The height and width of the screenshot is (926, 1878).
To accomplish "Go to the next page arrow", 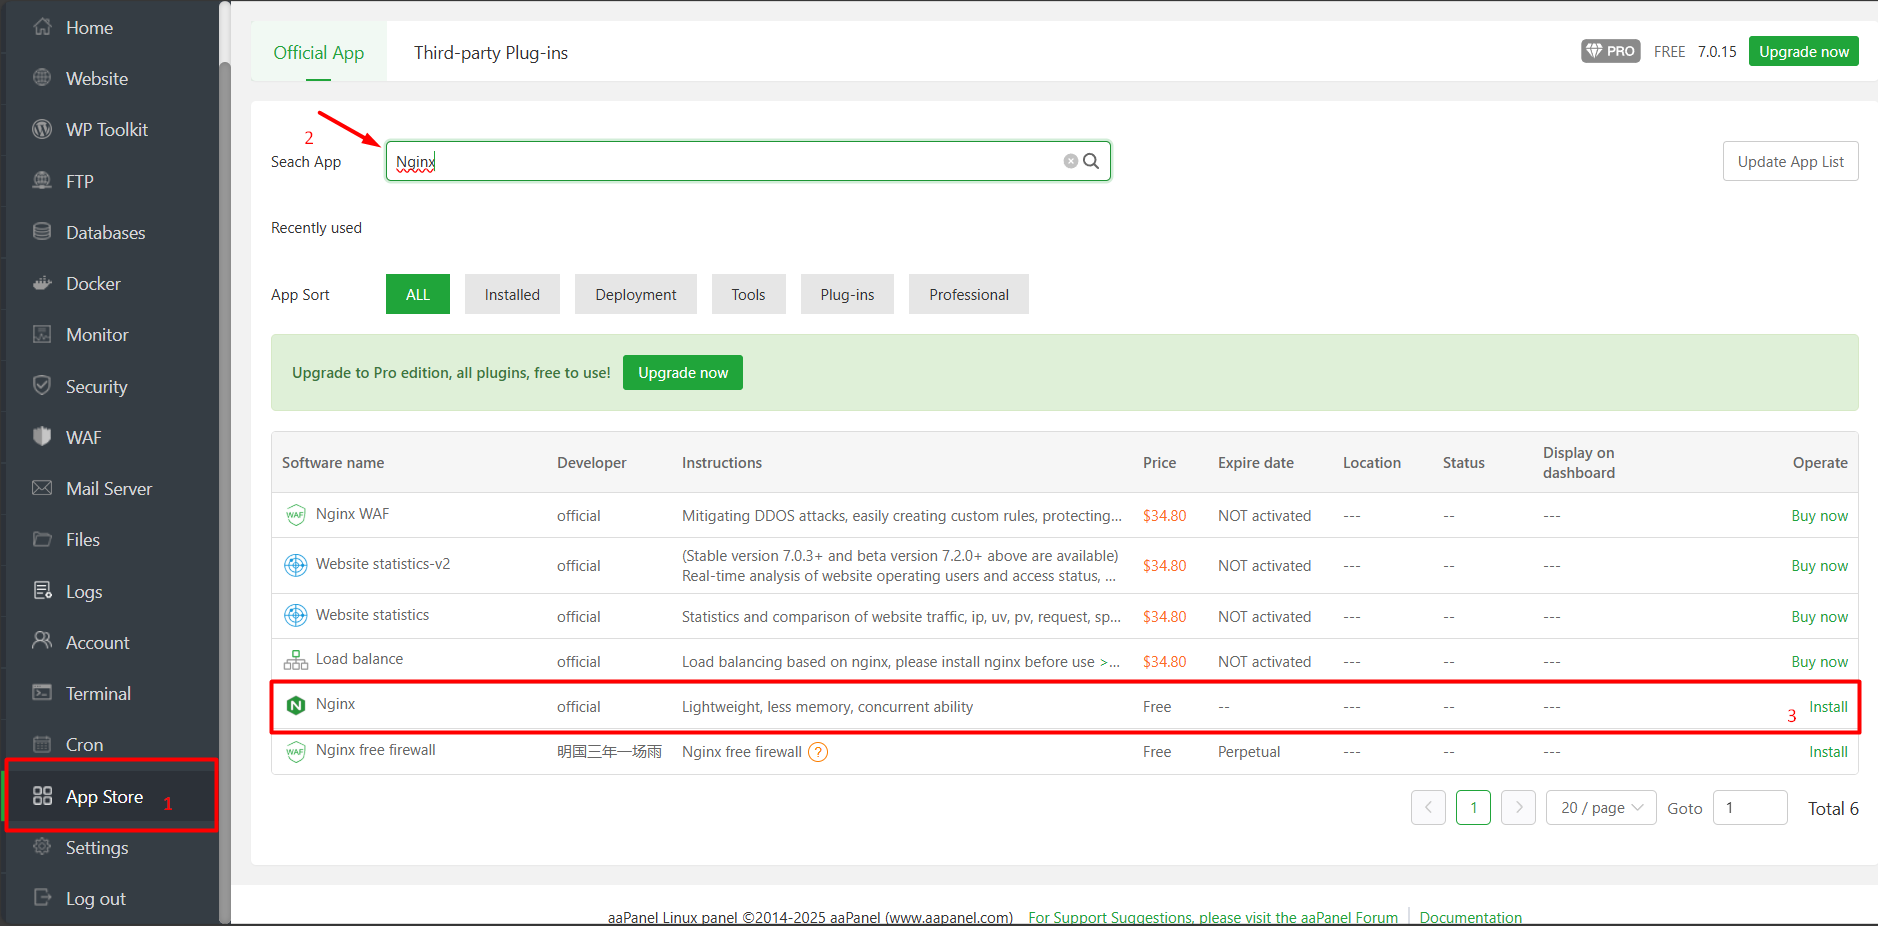I will pyautogui.click(x=1518, y=808).
